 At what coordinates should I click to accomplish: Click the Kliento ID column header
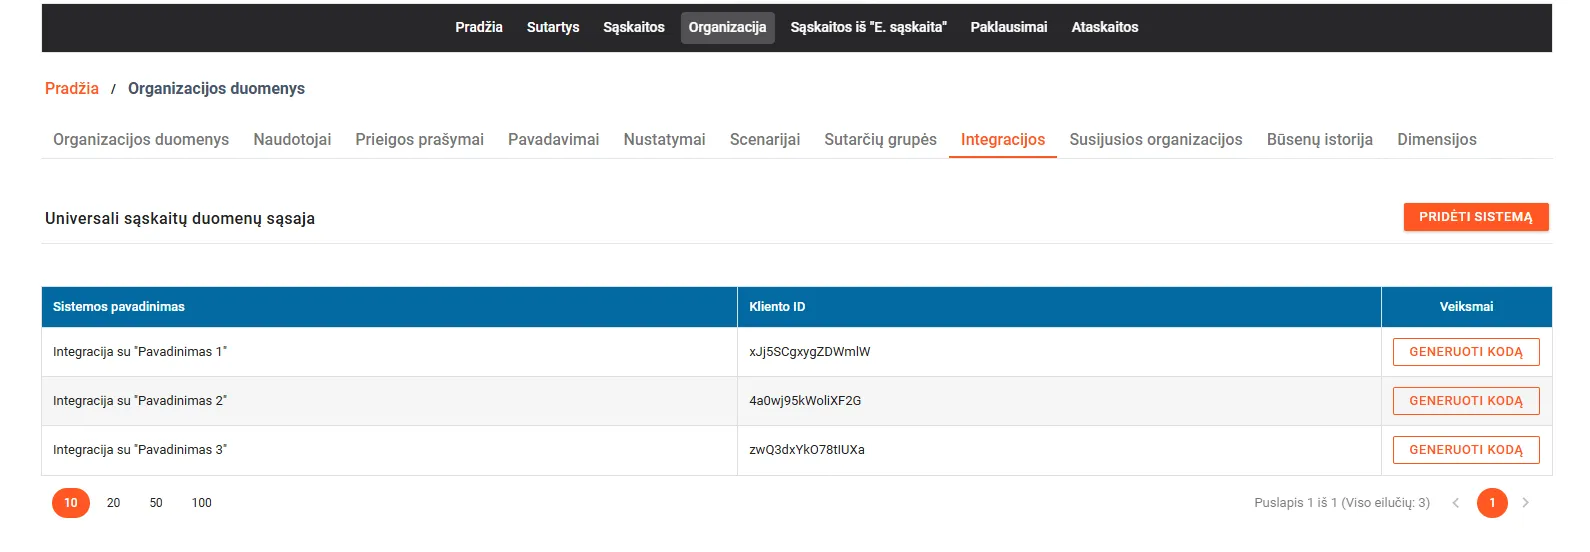pyautogui.click(x=1059, y=307)
